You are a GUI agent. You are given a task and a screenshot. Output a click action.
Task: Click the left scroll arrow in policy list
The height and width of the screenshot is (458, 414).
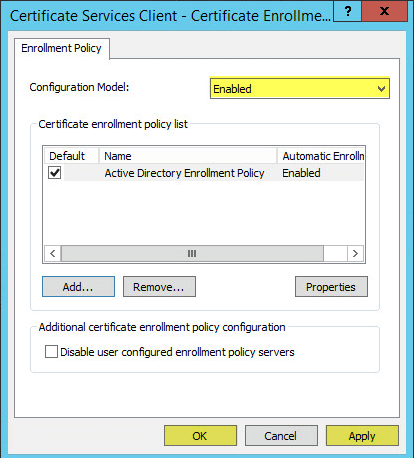click(x=53, y=254)
